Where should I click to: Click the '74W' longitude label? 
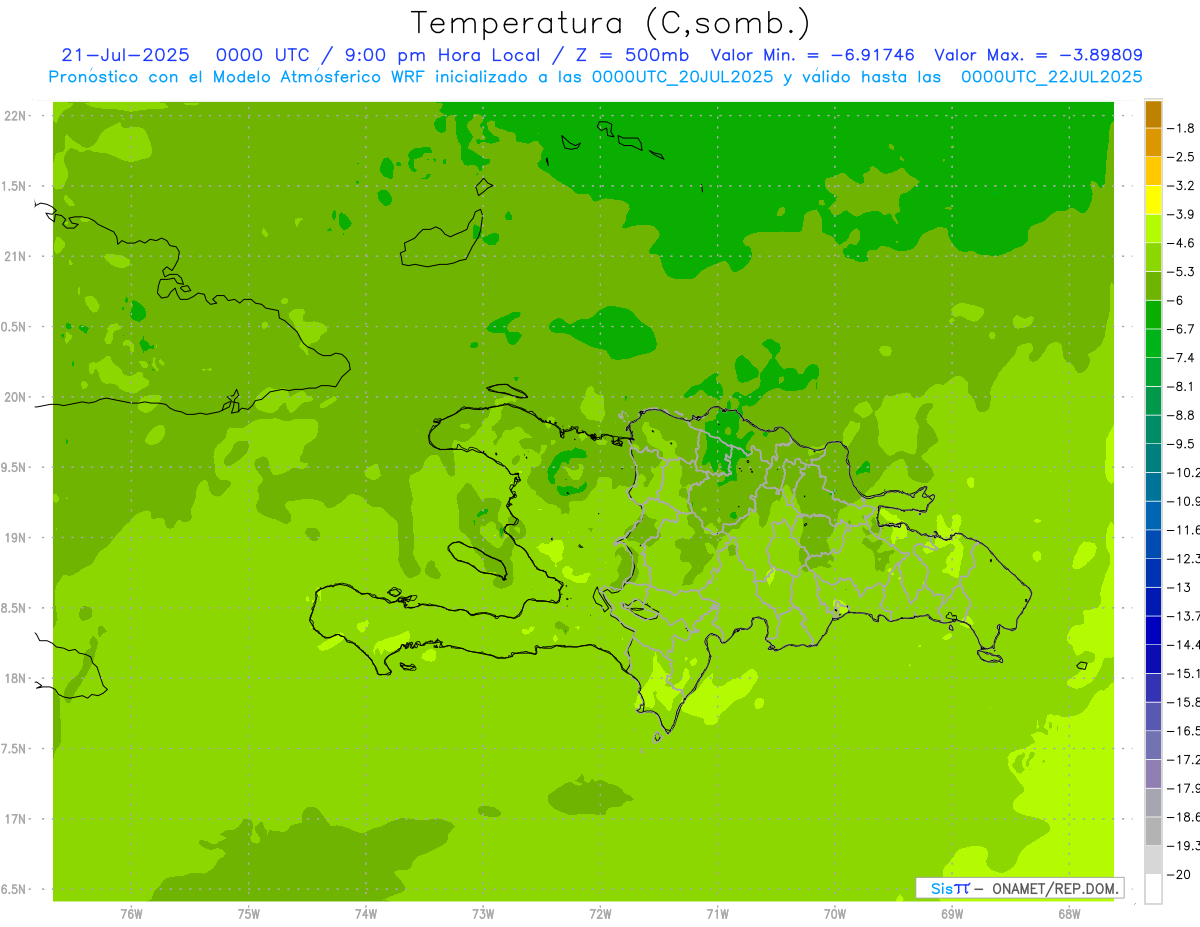tap(366, 913)
